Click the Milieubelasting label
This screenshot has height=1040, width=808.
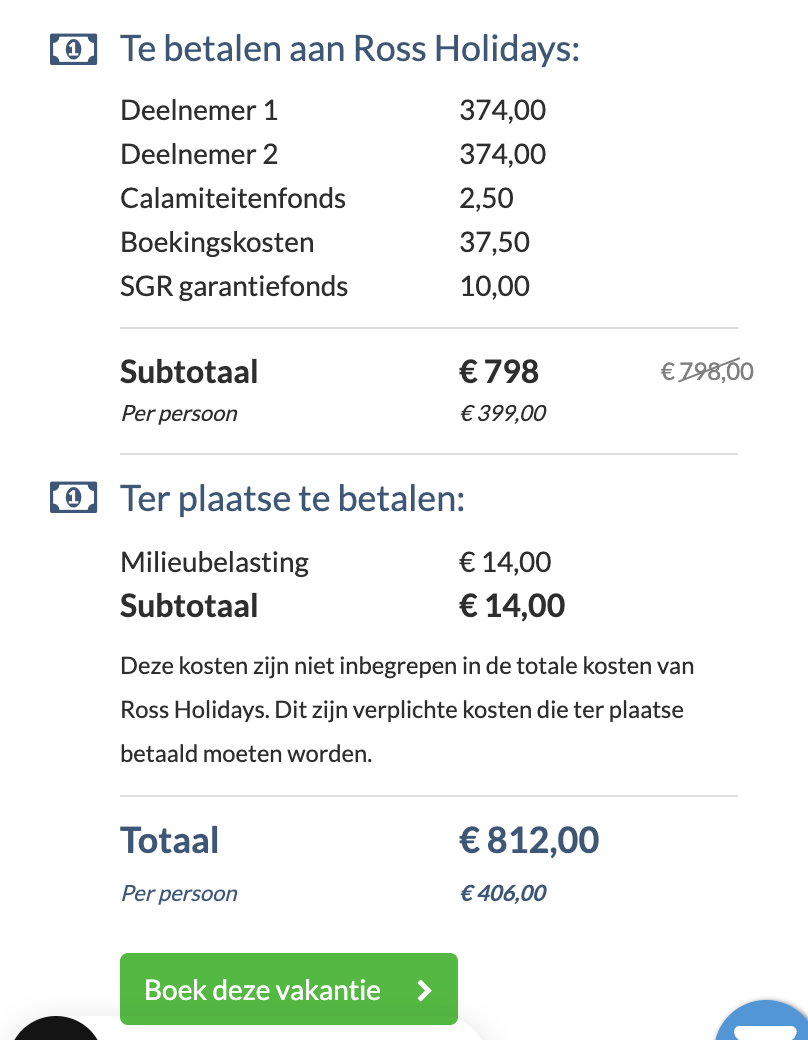point(214,562)
